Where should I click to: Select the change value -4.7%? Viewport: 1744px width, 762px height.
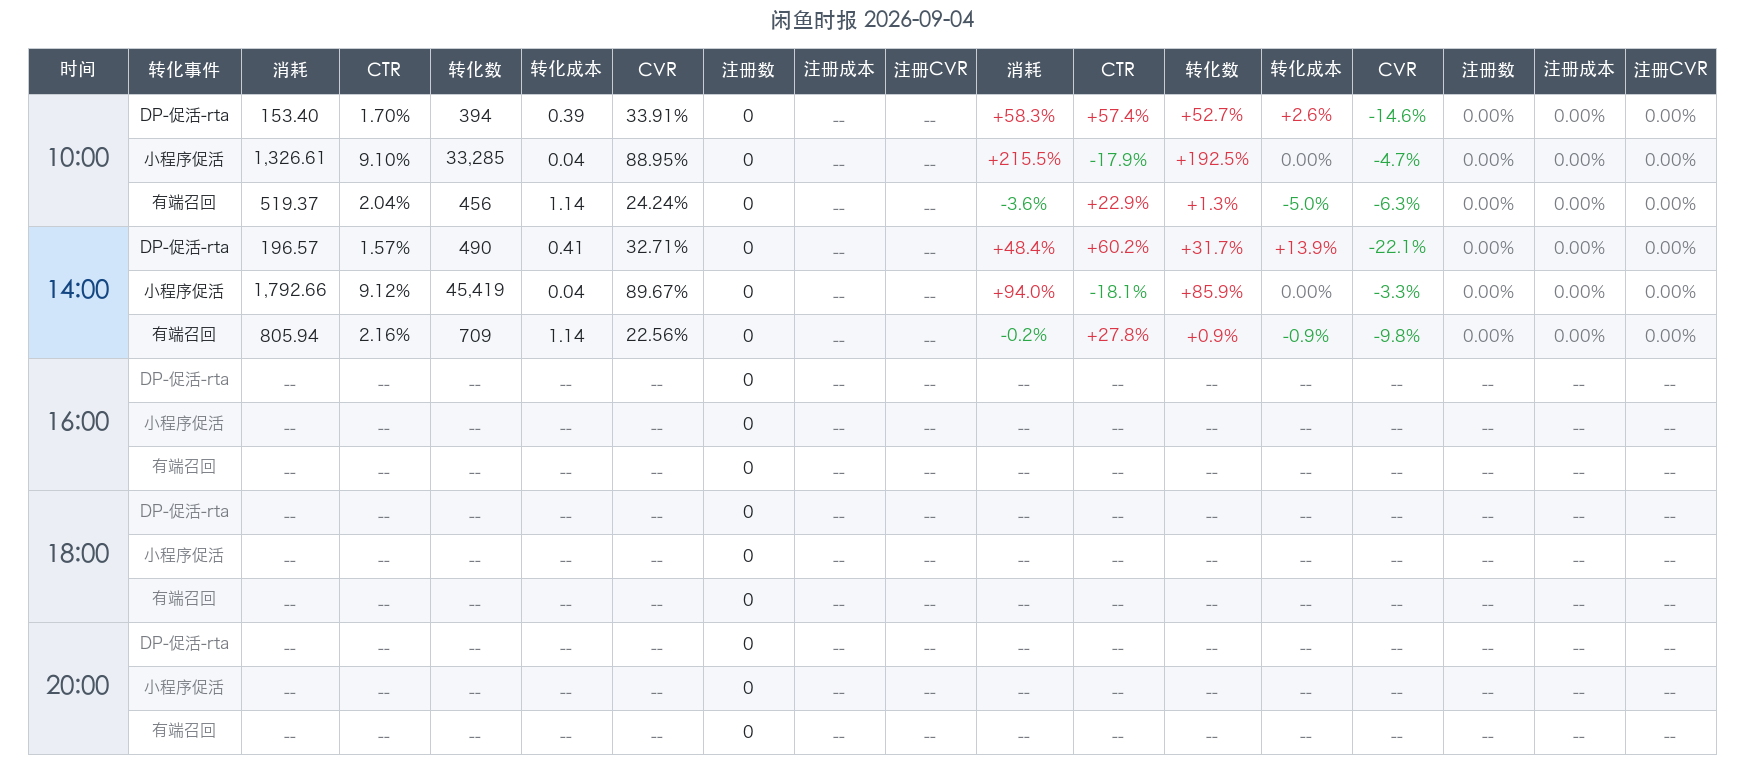[x=1397, y=160]
